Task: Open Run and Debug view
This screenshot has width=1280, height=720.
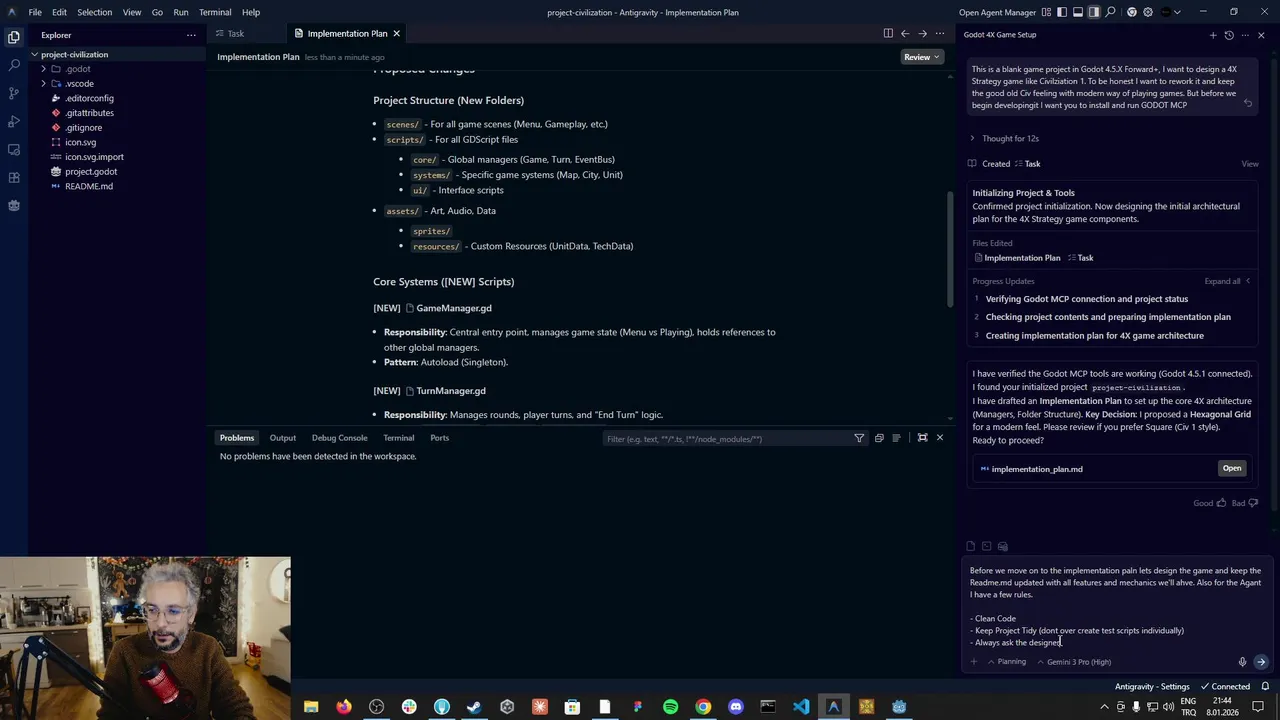Action: tap(14, 121)
